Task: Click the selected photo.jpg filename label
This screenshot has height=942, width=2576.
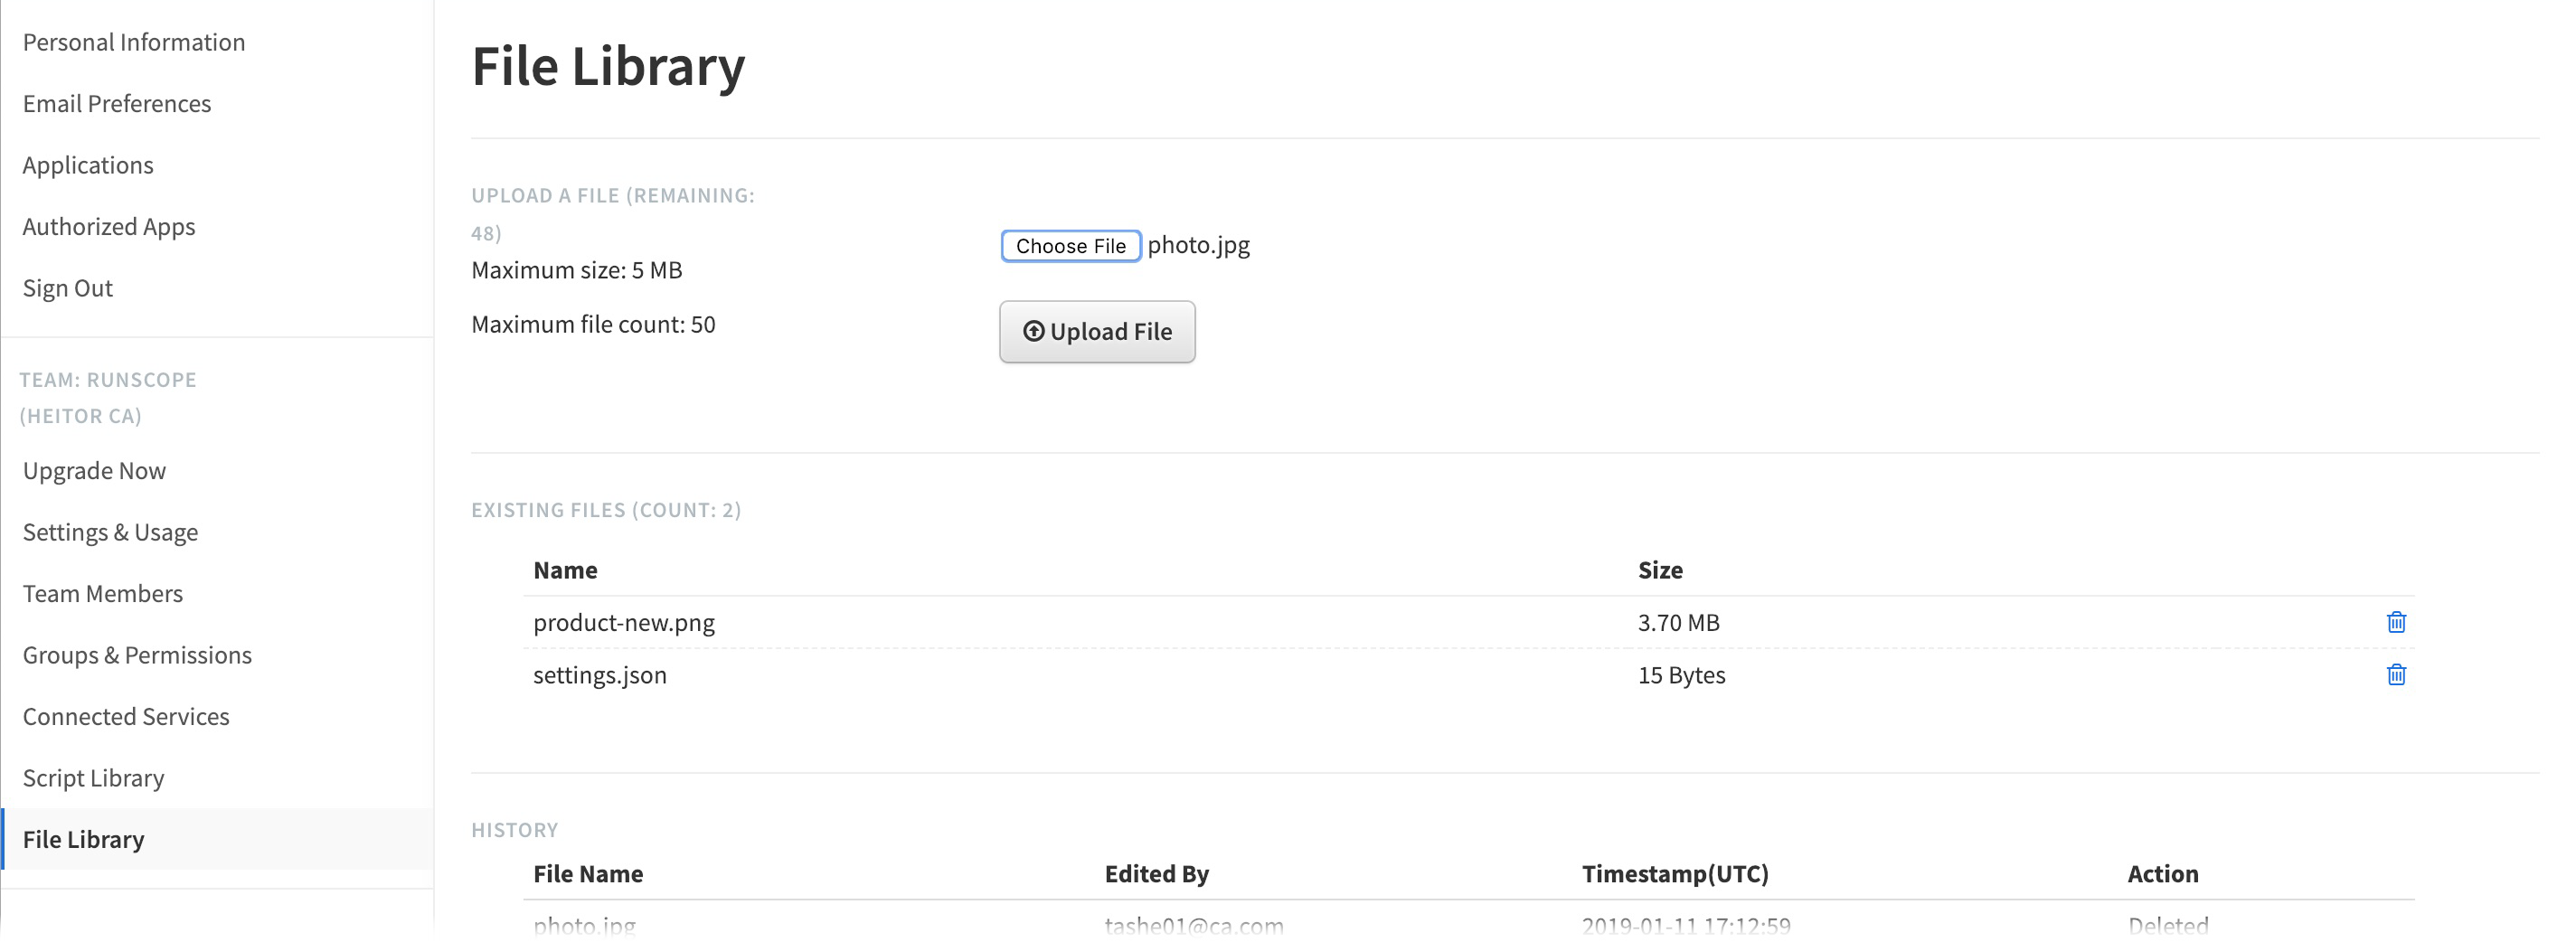Action: pos(1198,246)
